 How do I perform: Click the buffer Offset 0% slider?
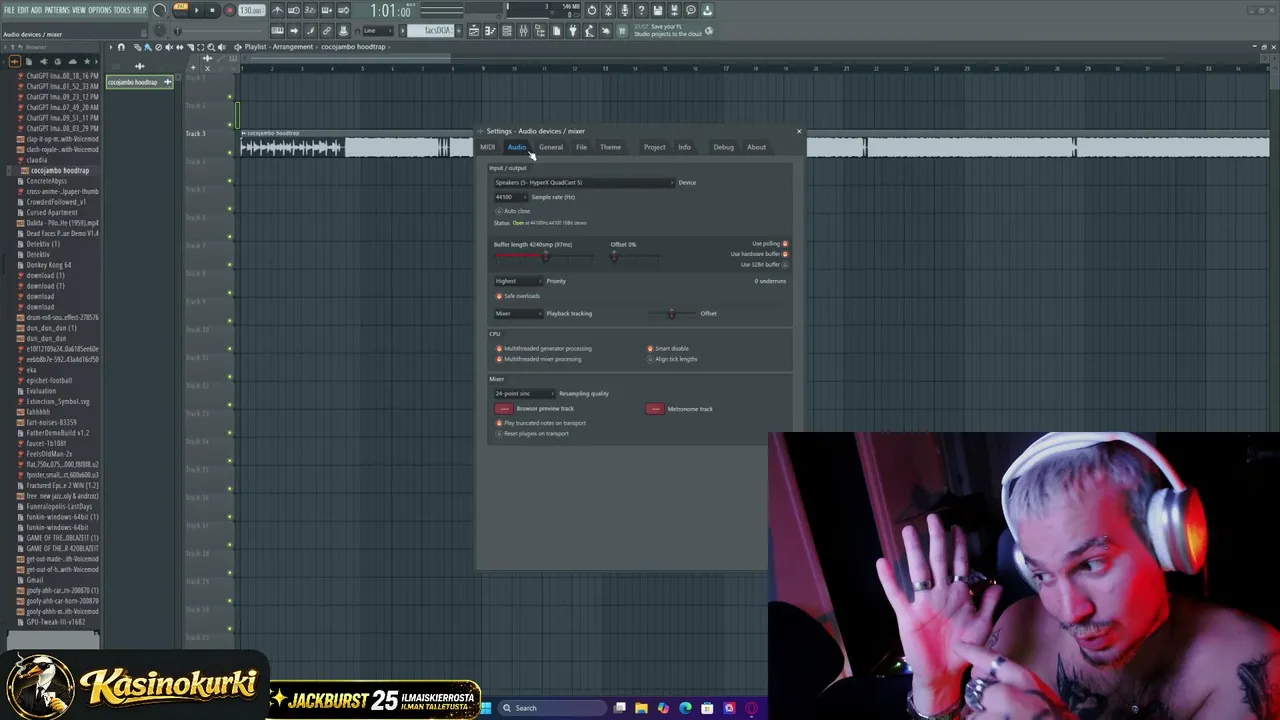coord(635,257)
